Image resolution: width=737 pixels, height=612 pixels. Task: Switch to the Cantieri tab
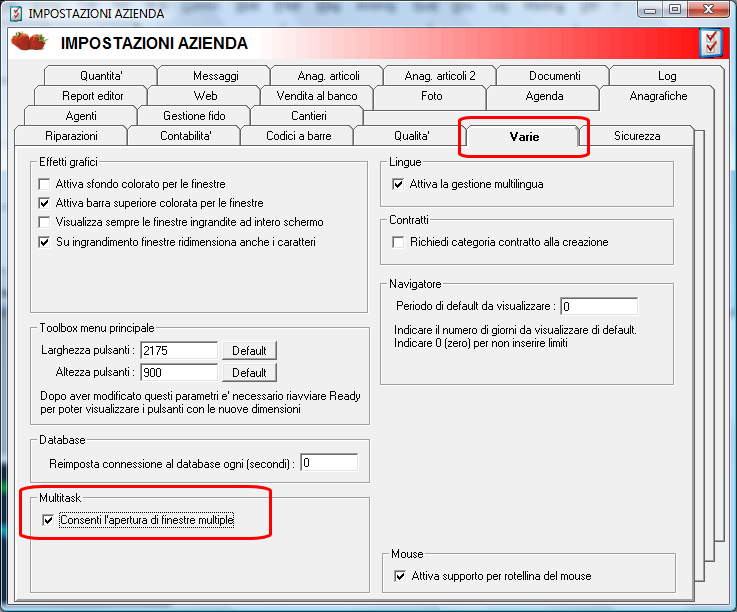pyautogui.click(x=309, y=116)
